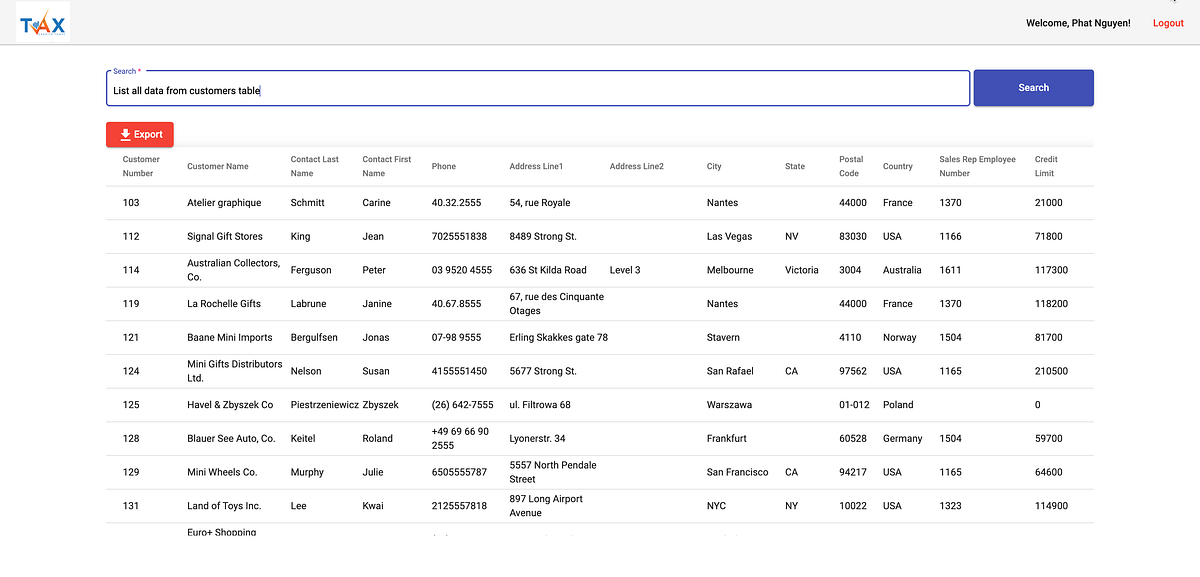
Task: Click the Logout link
Action: (1168, 22)
